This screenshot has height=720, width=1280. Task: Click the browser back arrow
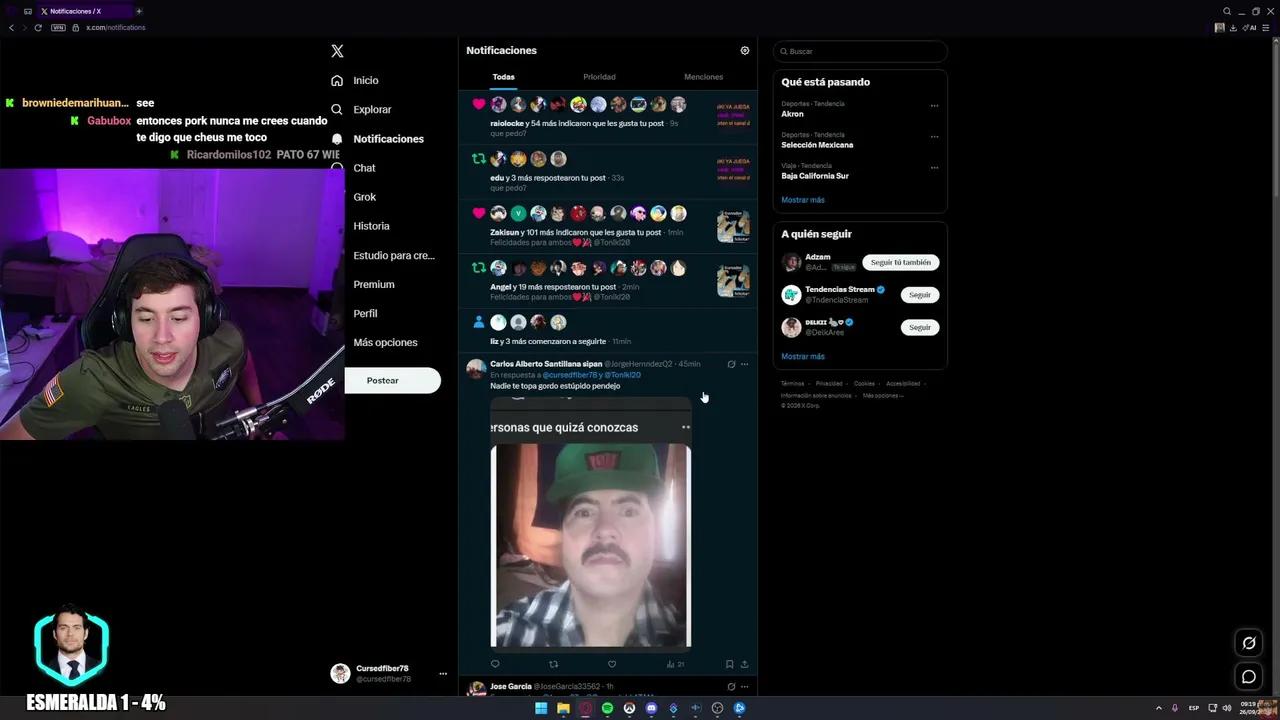click(x=11, y=28)
